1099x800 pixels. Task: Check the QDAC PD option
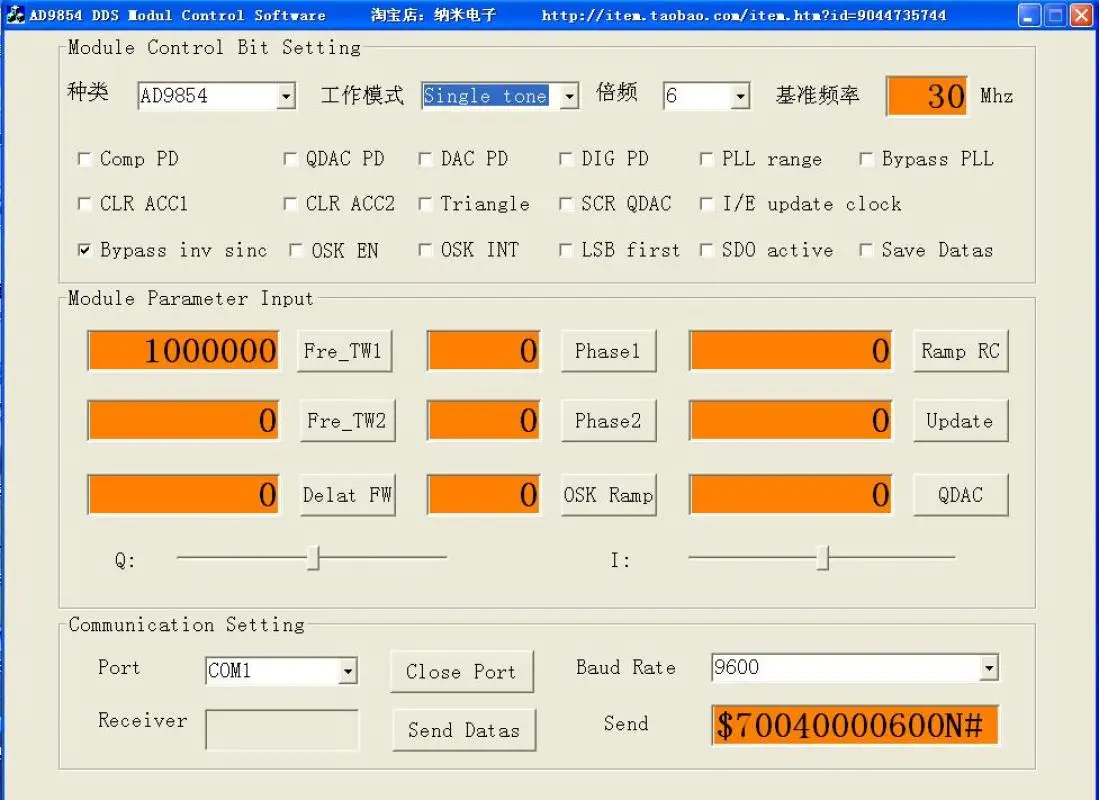coord(289,159)
